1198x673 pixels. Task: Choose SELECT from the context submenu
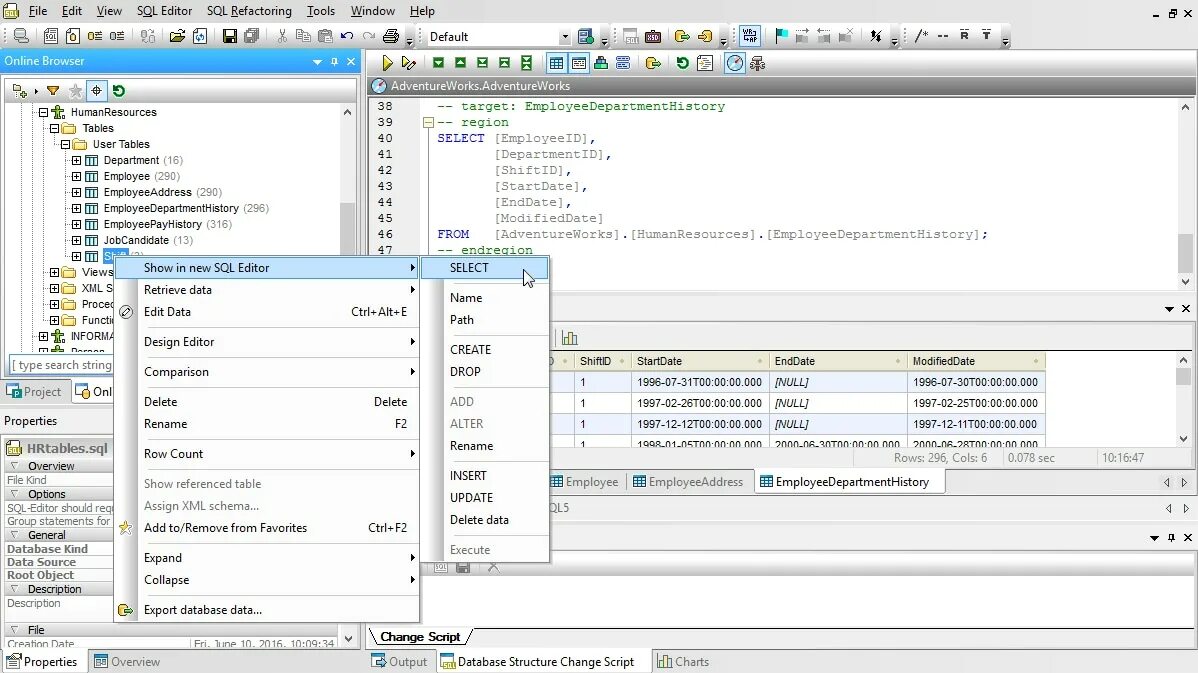pyautogui.click(x=470, y=268)
